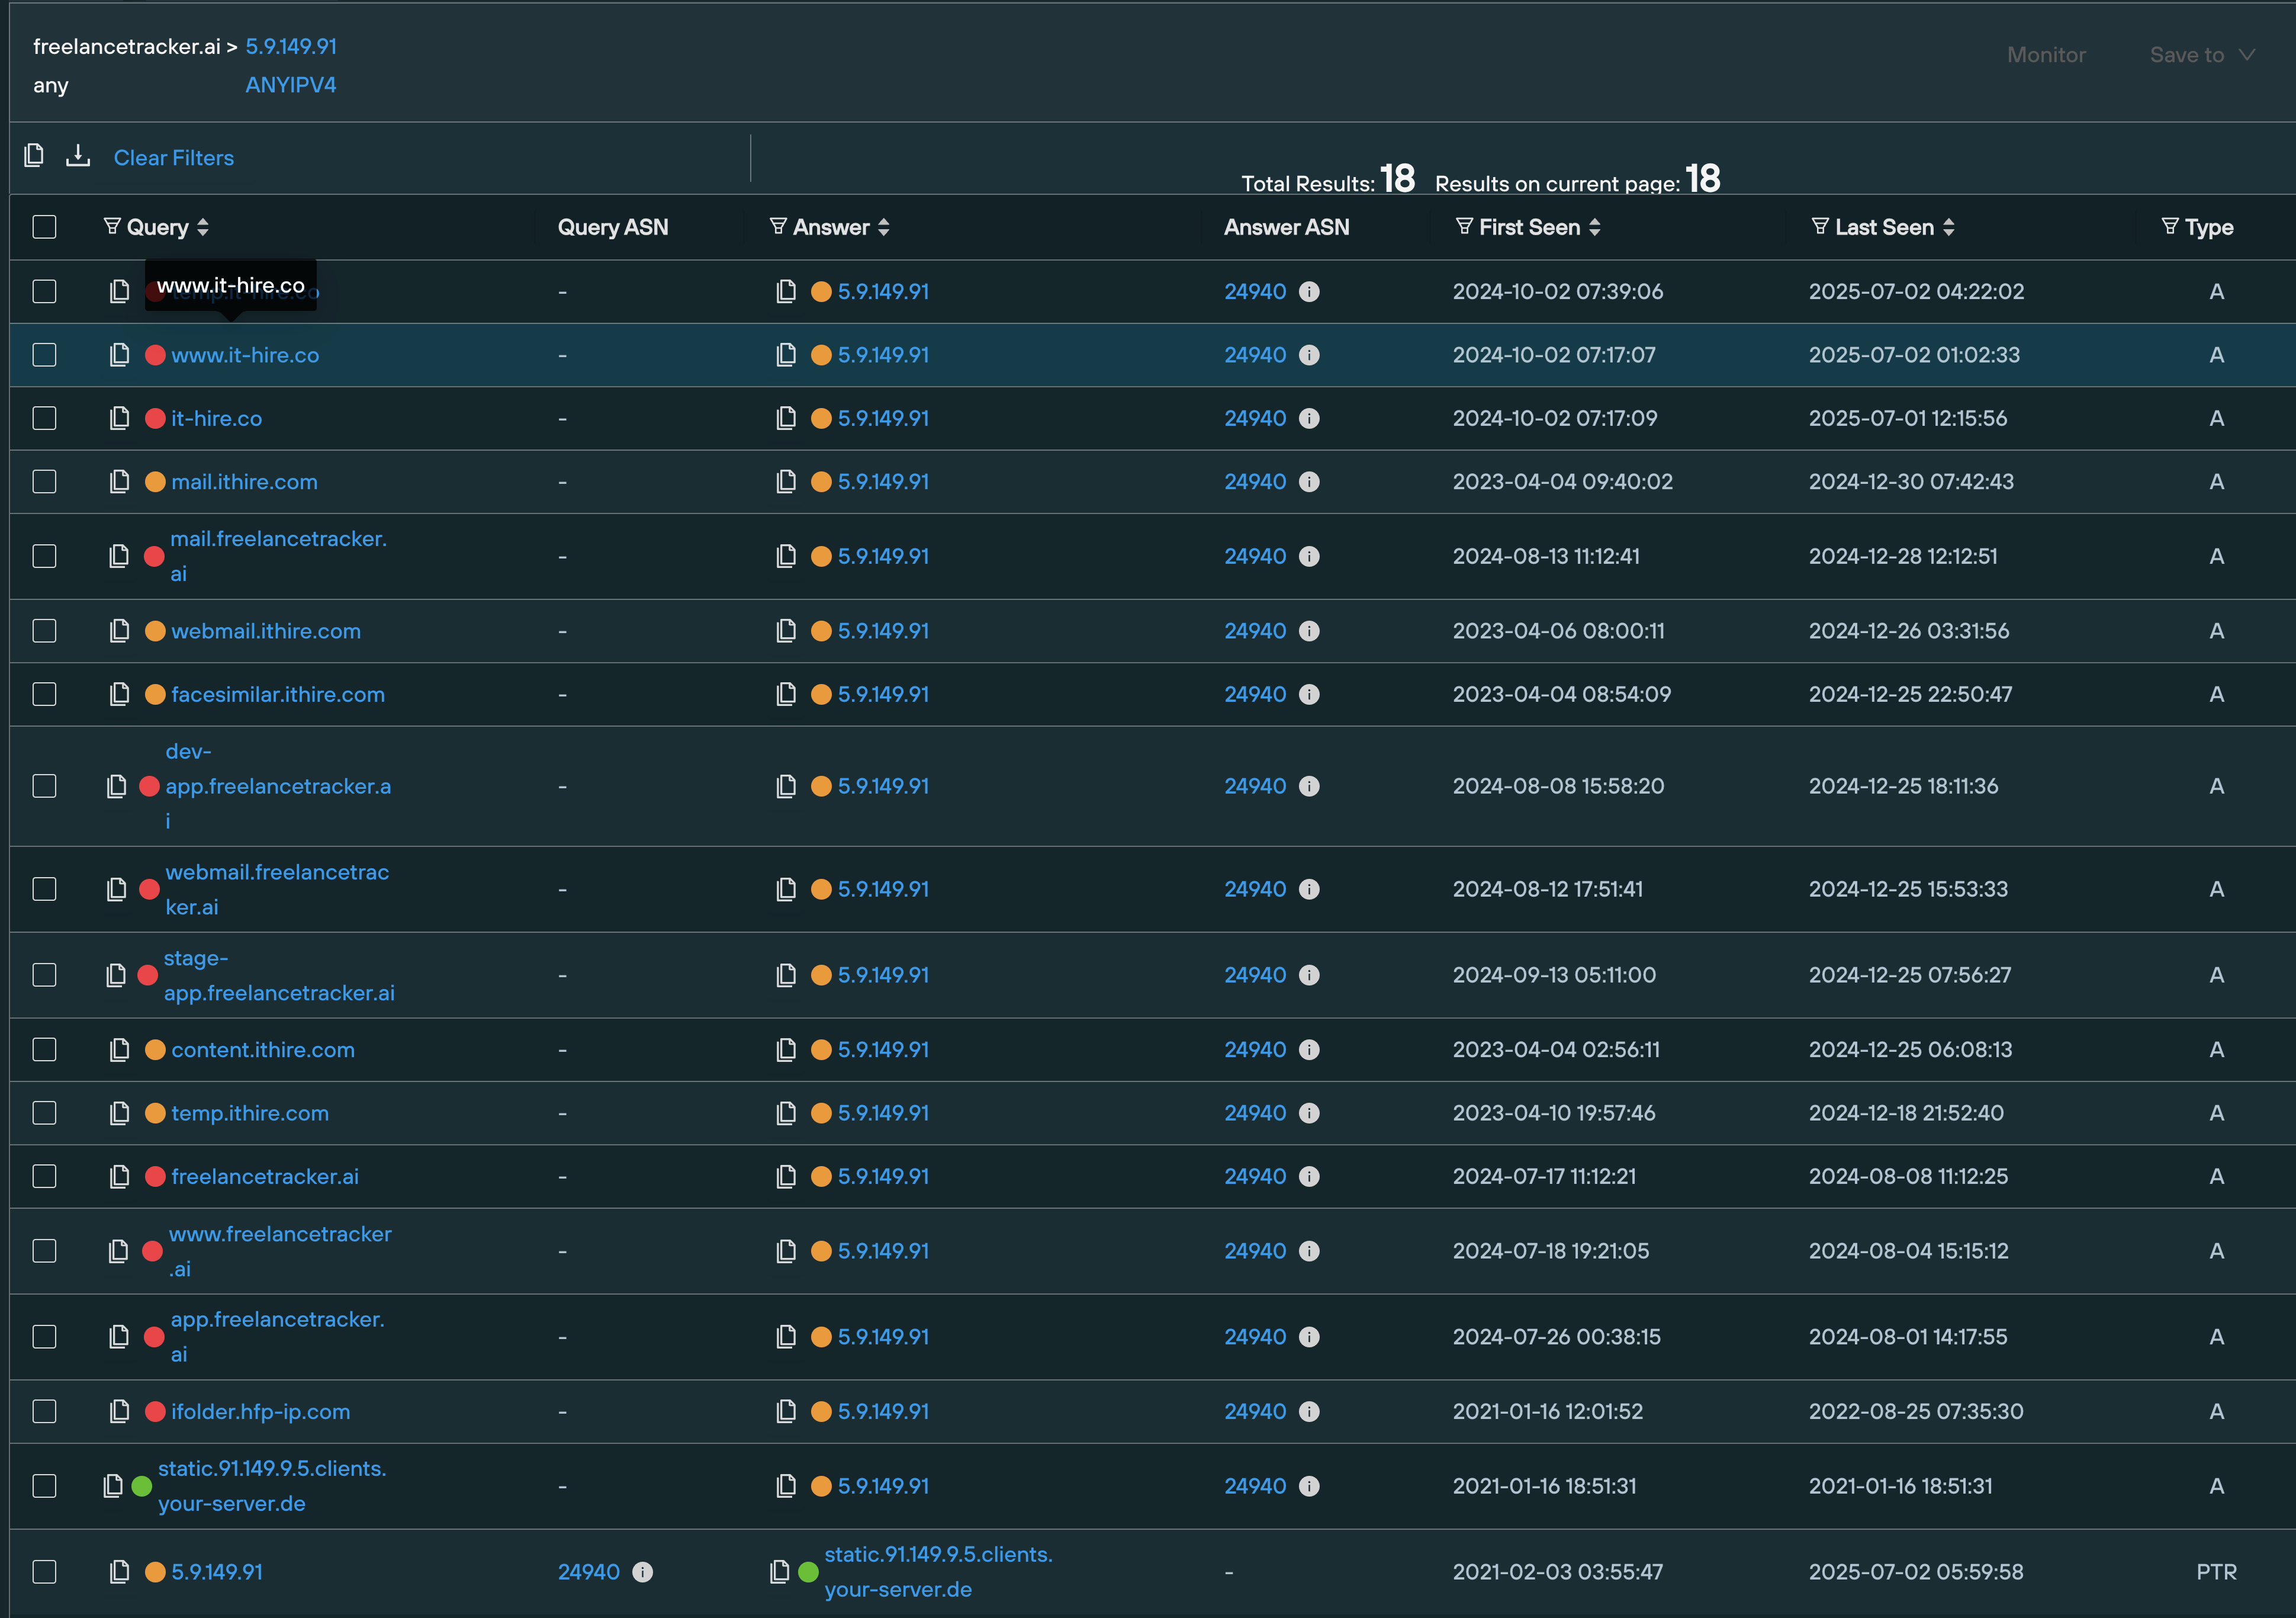The width and height of the screenshot is (2296, 1618).
Task: Click the download results icon
Action: [78, 156]
